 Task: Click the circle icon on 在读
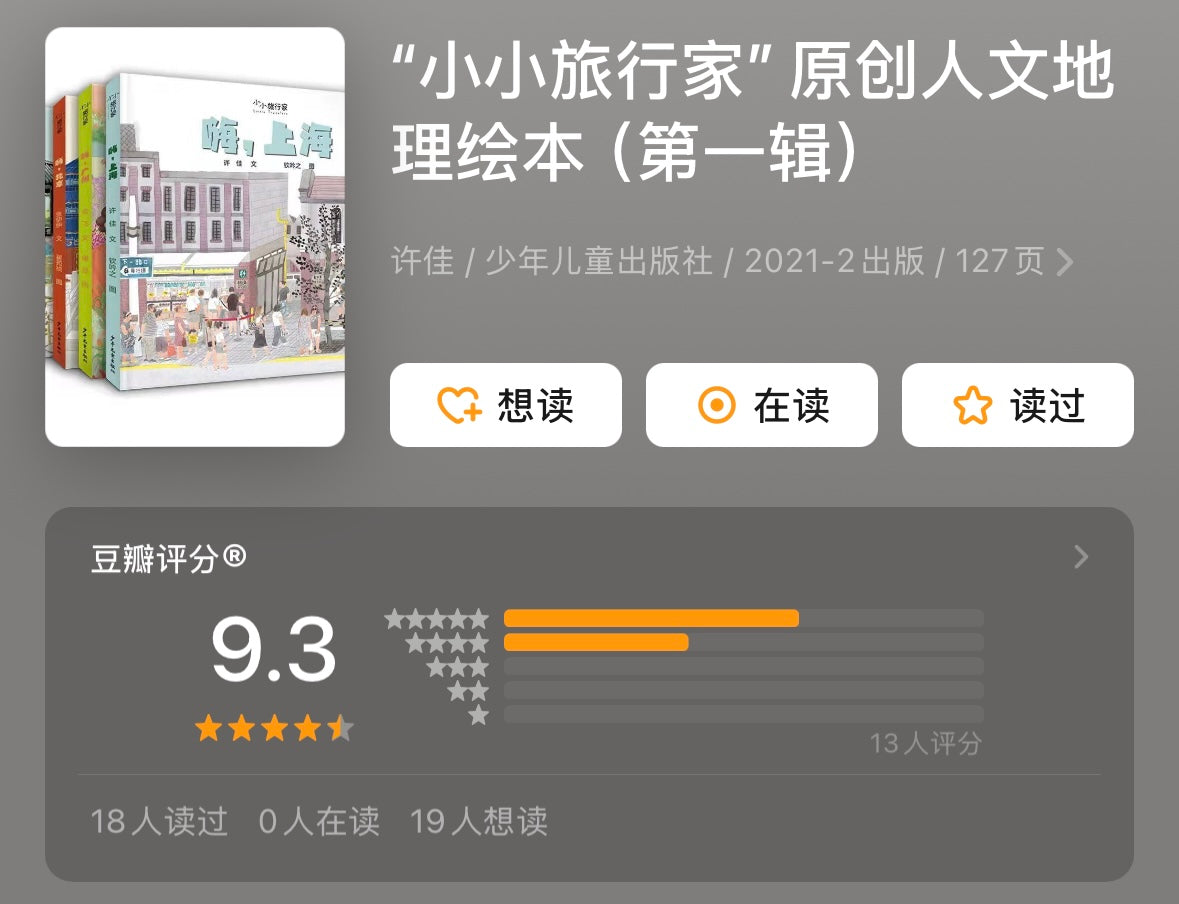[x=717, y=405]
